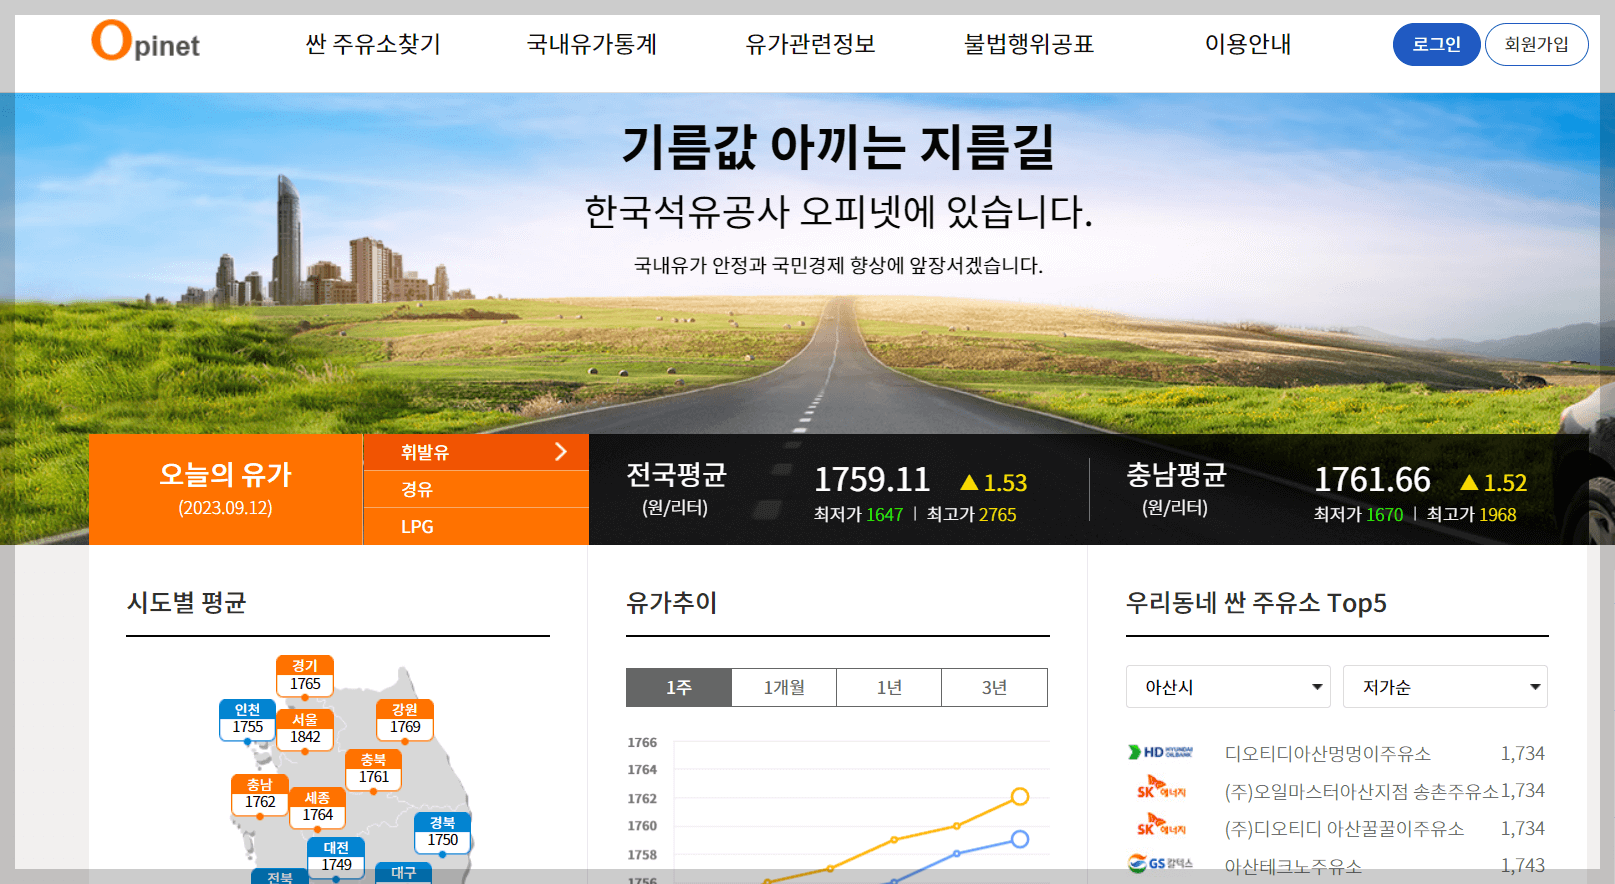Click price 1,743 for 아산테크노주유소

(1523, 866)
